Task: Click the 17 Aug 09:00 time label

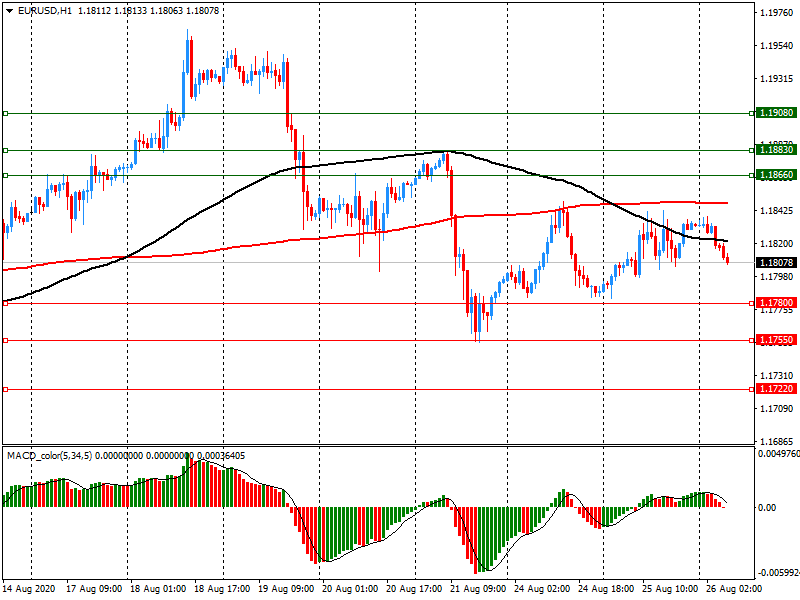Action: tap(94, 589)
